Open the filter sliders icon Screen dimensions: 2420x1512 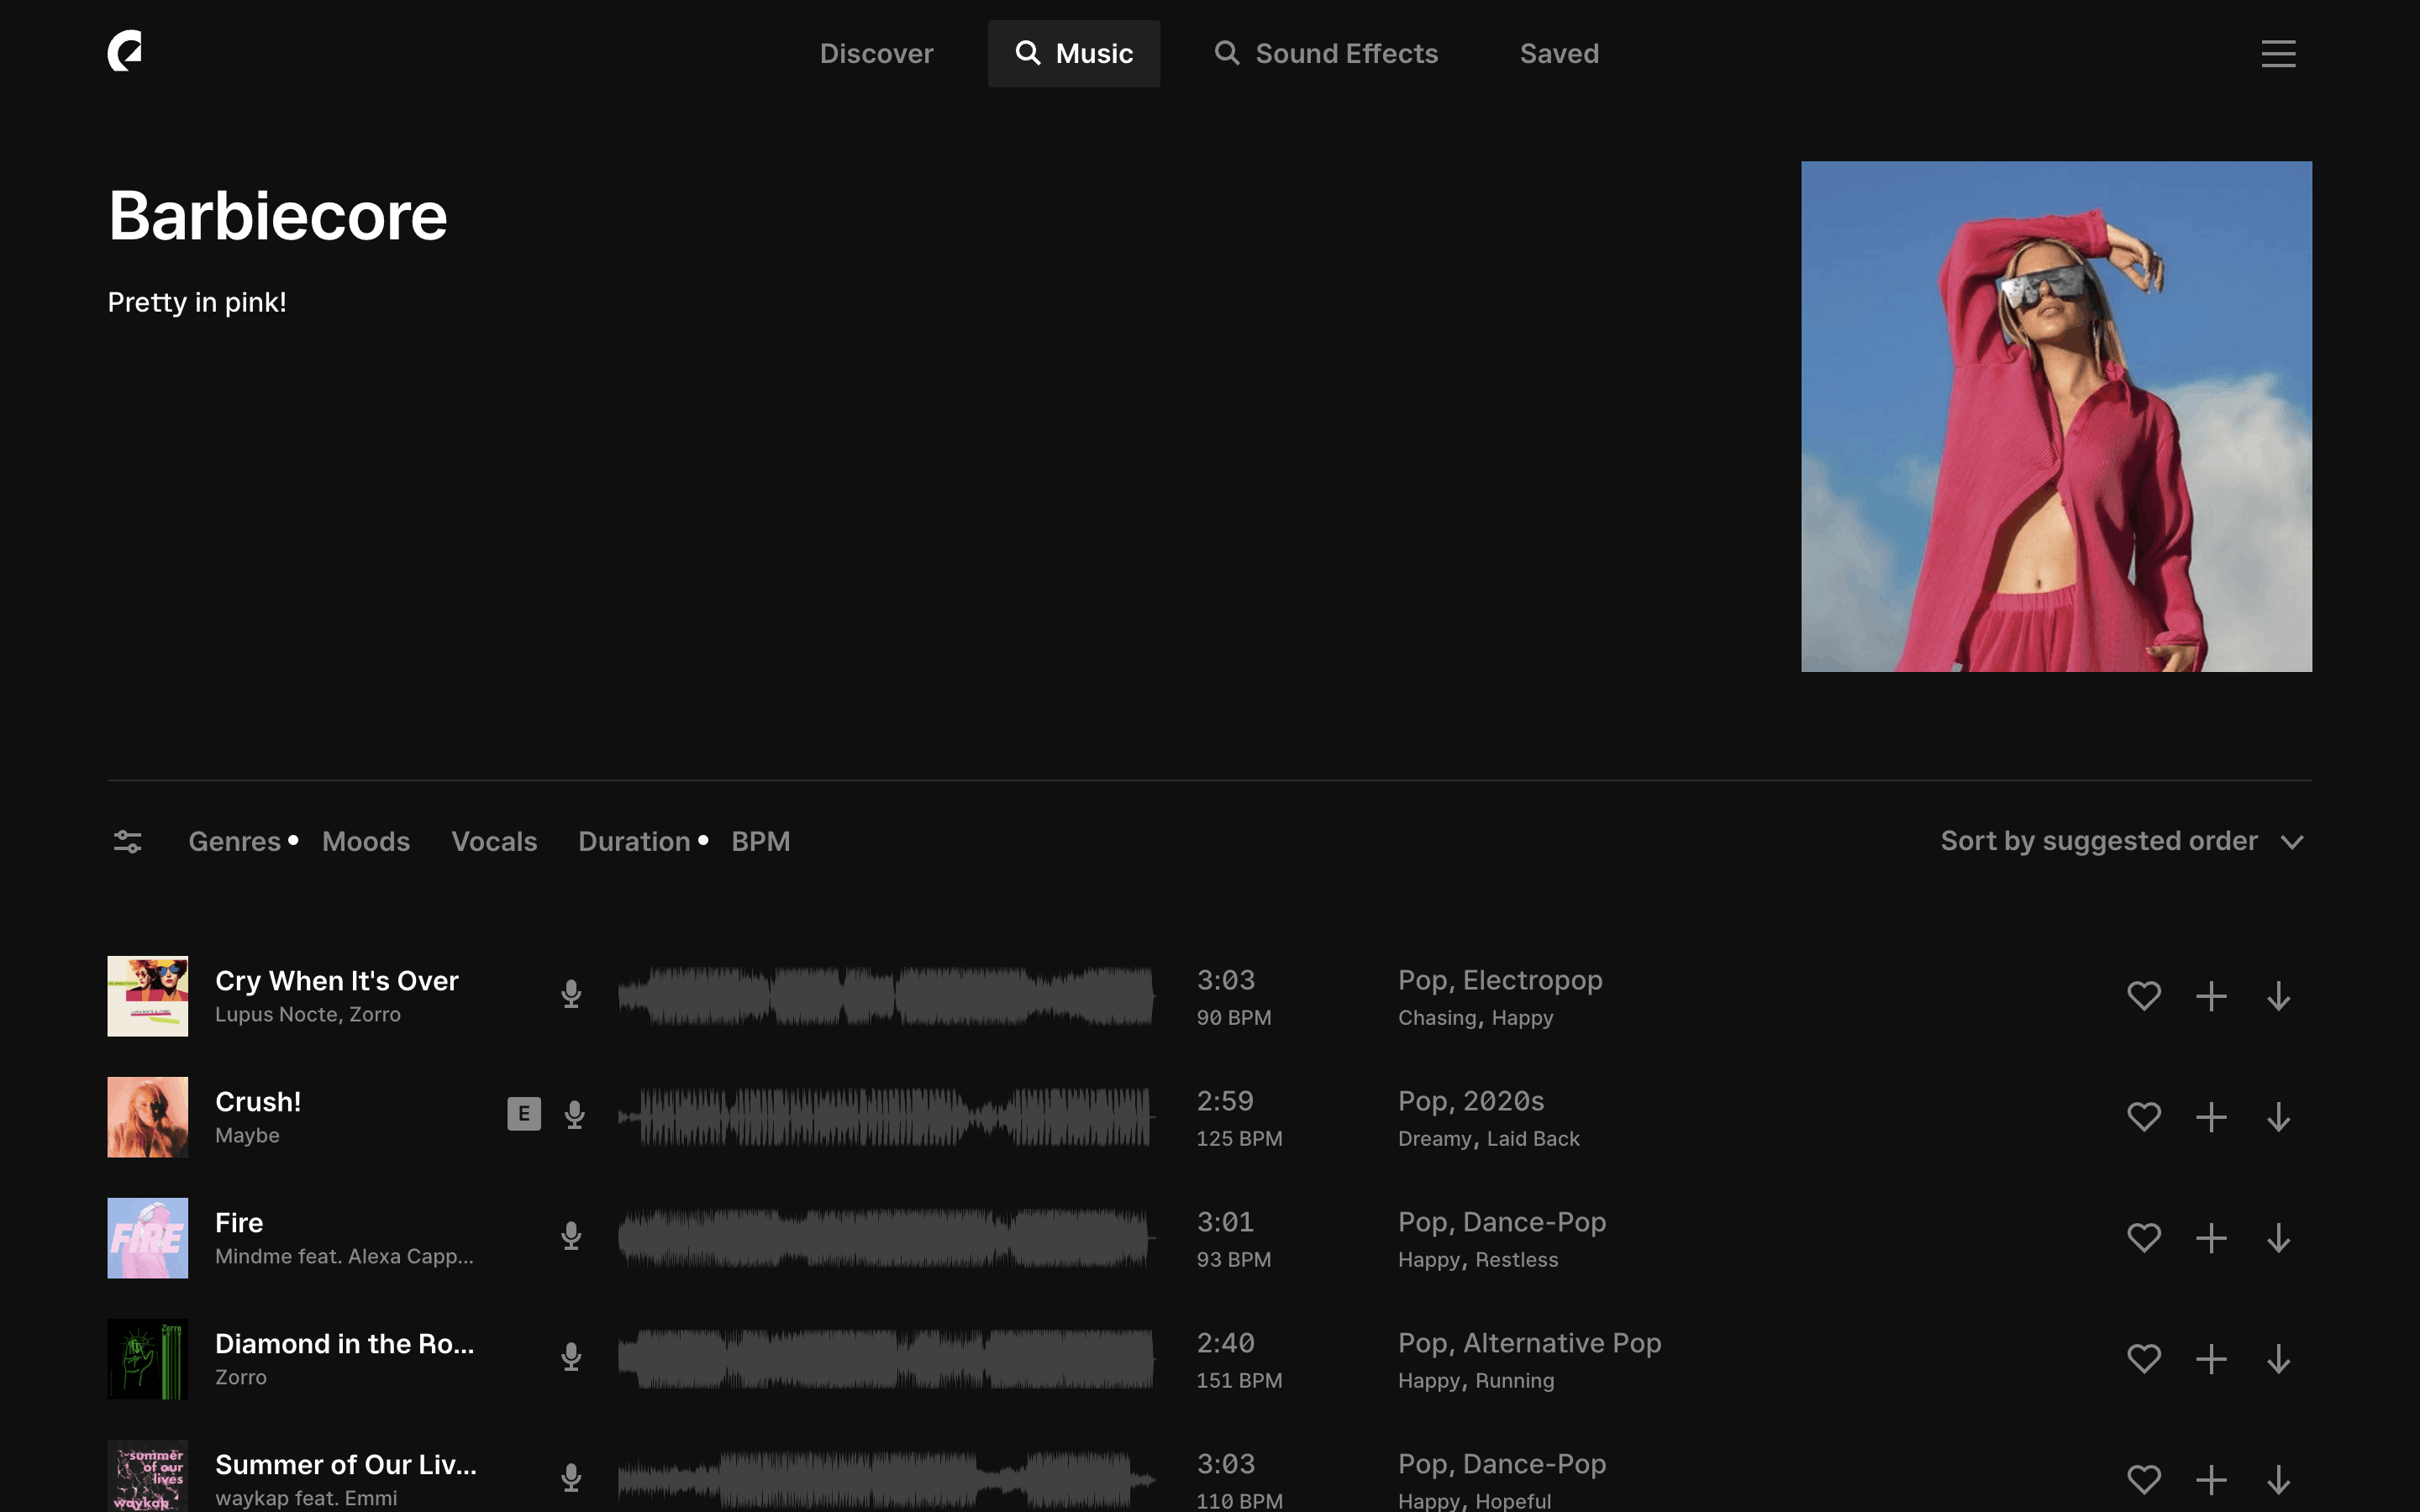pyautogui.click(x=127, y=842)
